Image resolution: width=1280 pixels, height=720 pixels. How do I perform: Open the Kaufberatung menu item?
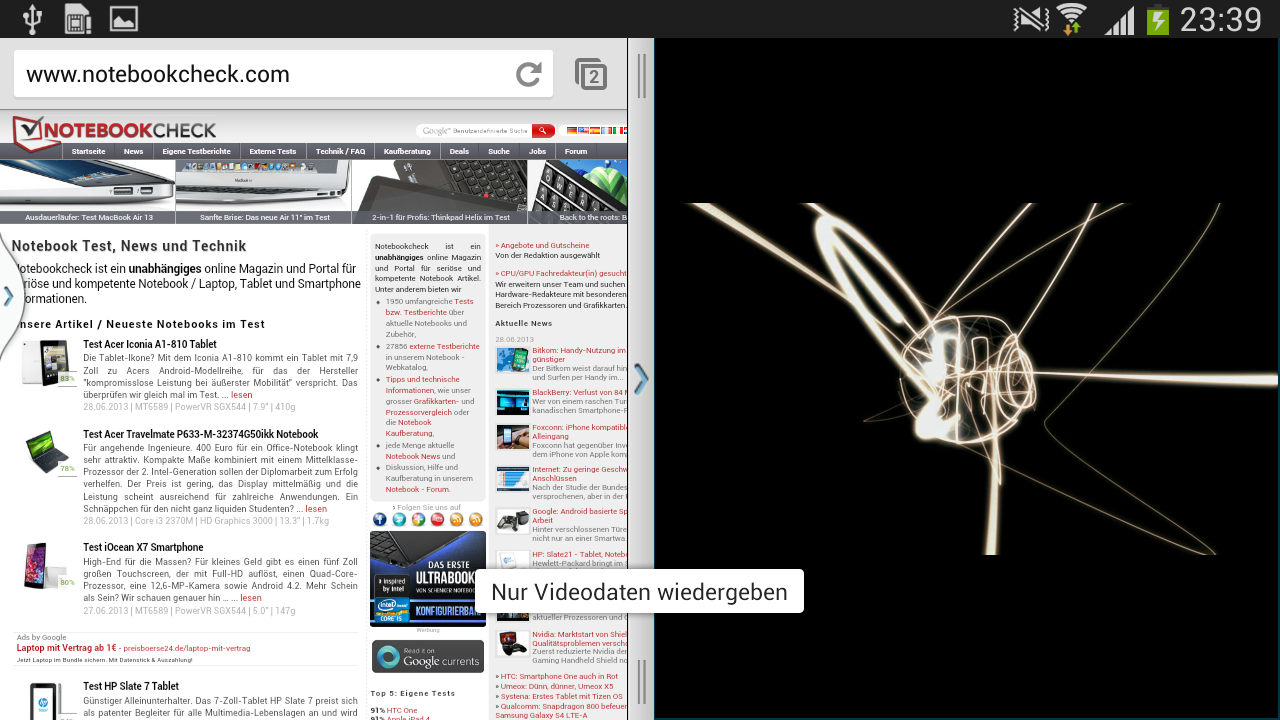tap(407, 152)
